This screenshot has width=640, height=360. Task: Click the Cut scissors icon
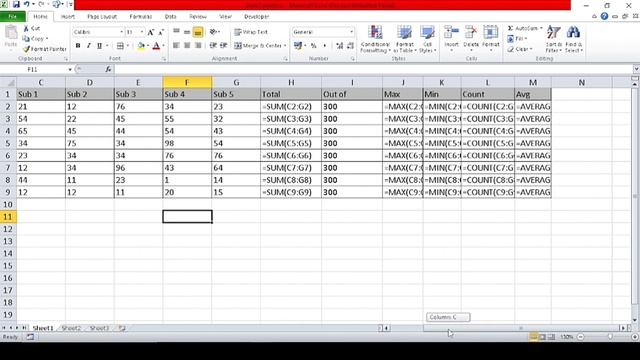coord(26,28)
